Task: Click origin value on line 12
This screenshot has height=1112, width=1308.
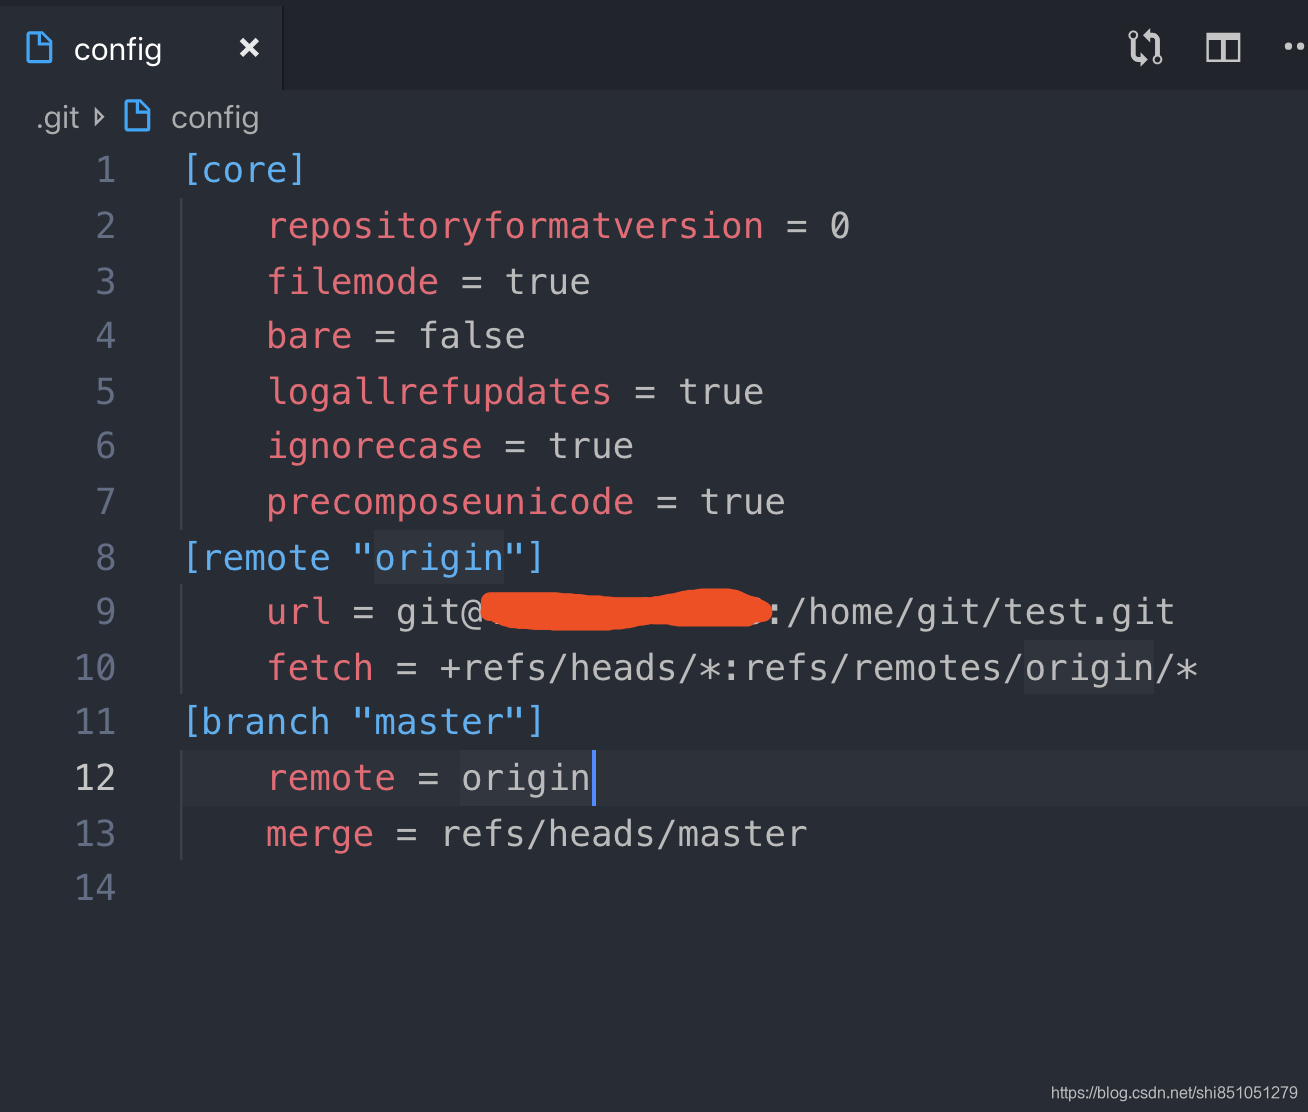Action: (x=526, y=777)
